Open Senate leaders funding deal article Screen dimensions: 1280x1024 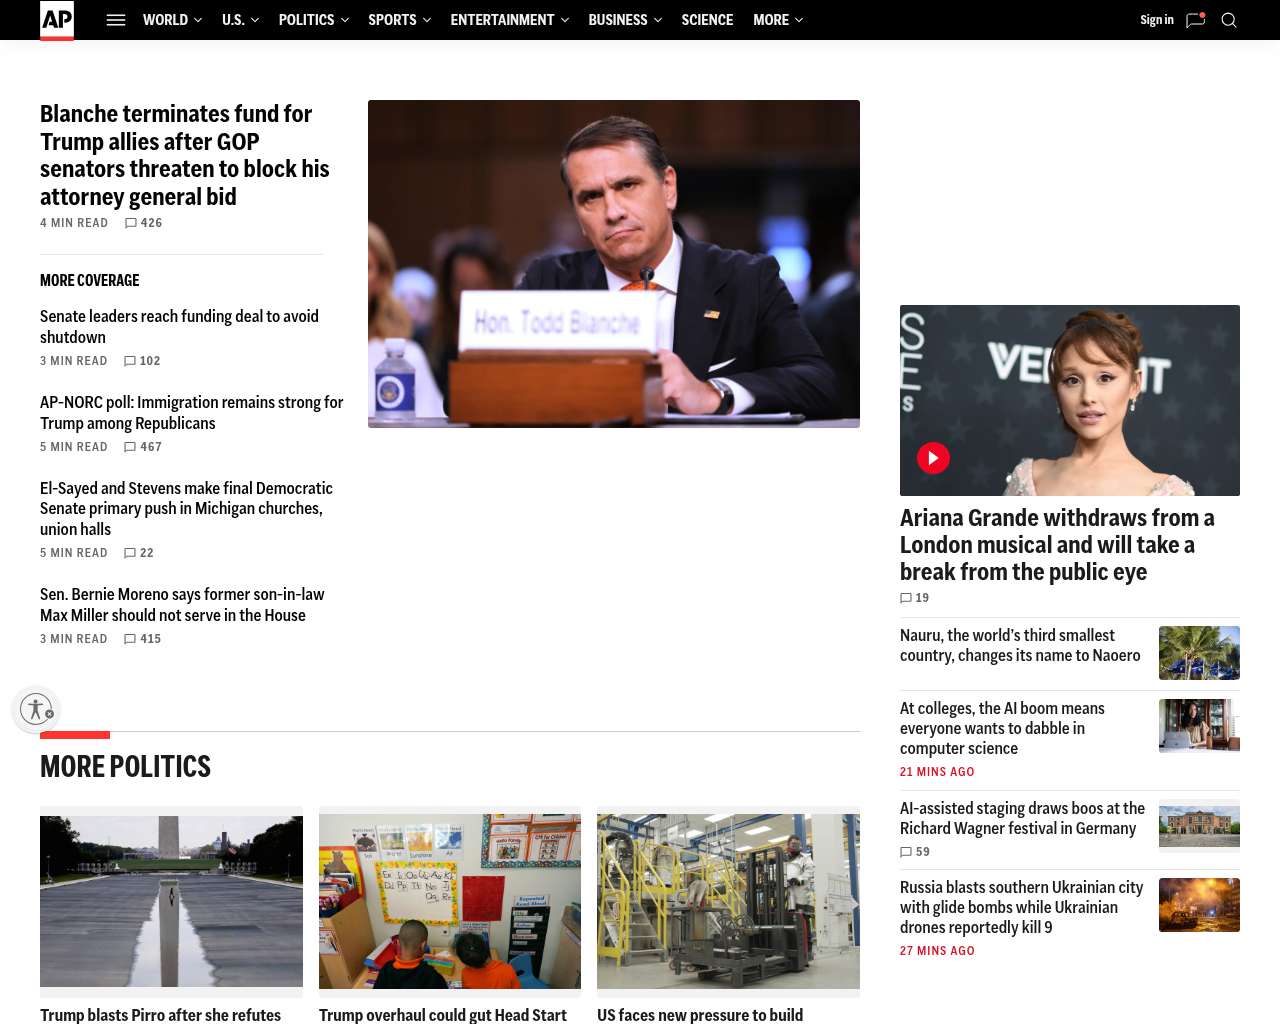coord(180,327)
